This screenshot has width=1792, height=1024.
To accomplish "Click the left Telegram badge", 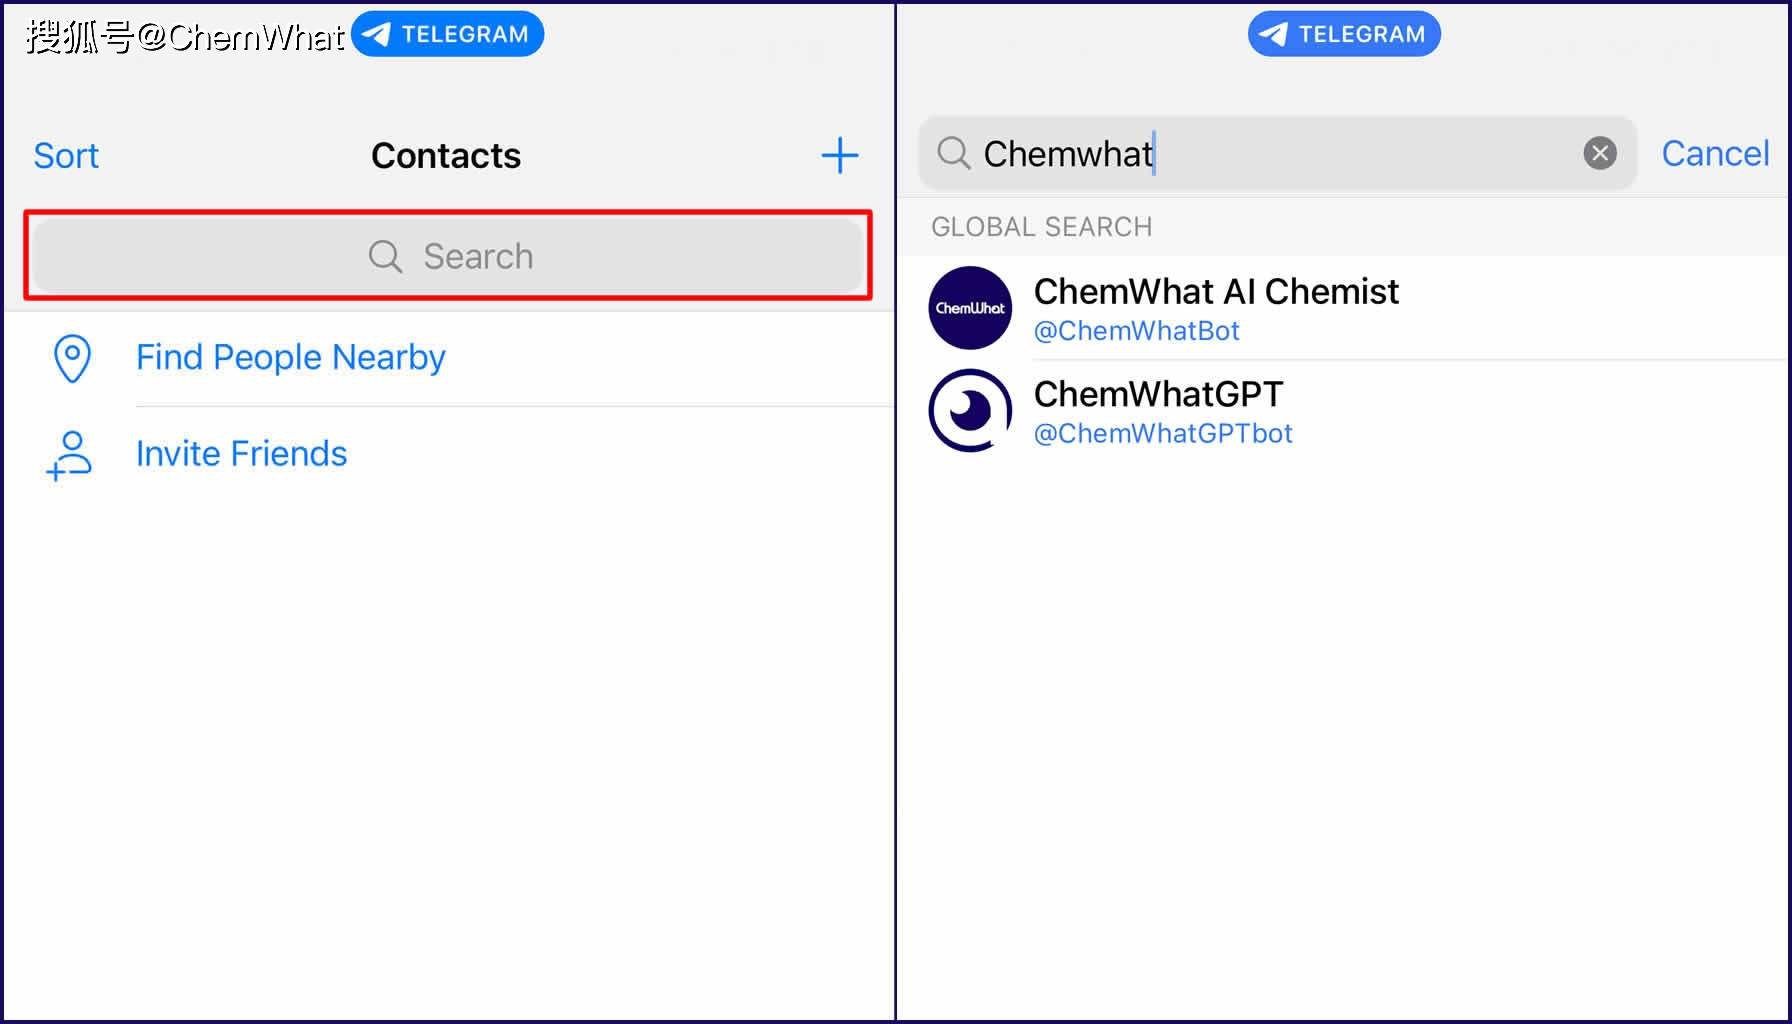I will pos(447,34).
